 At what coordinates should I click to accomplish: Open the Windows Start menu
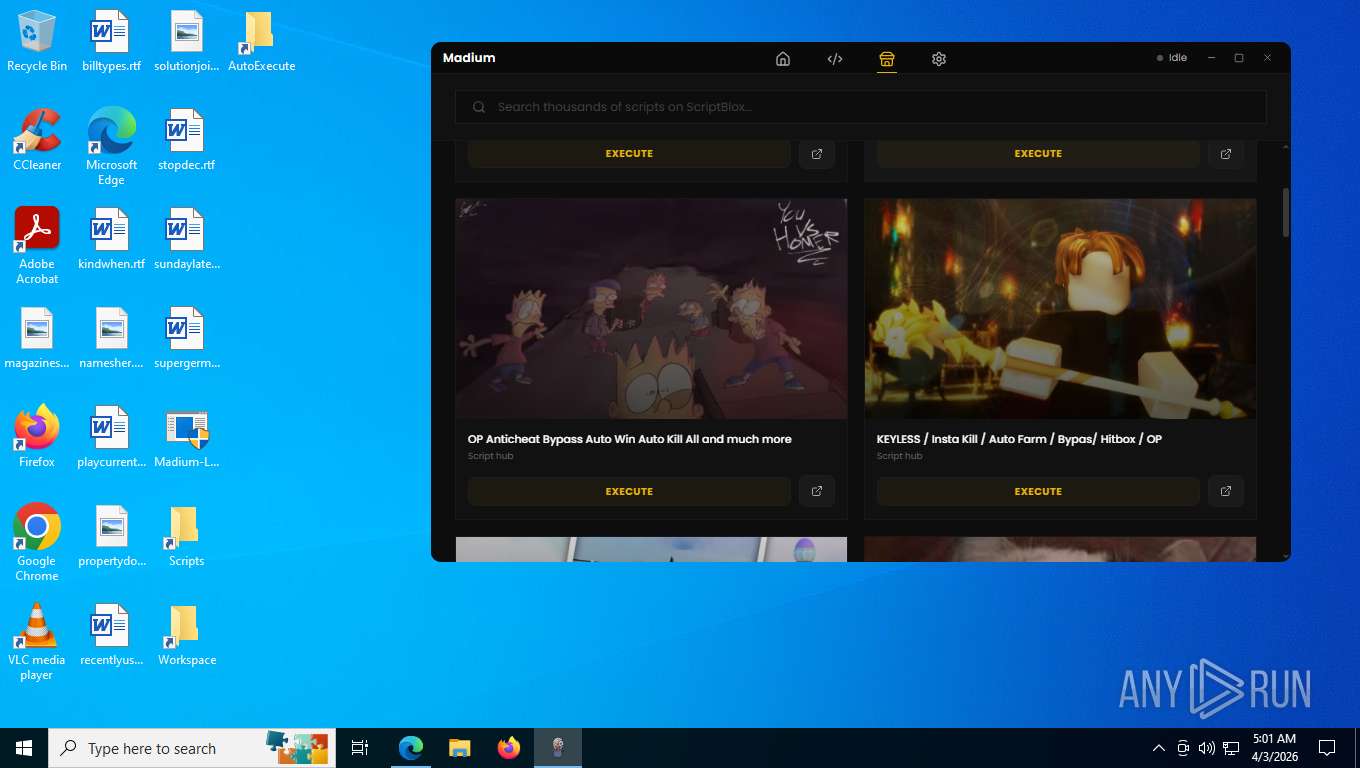(24, 748)
